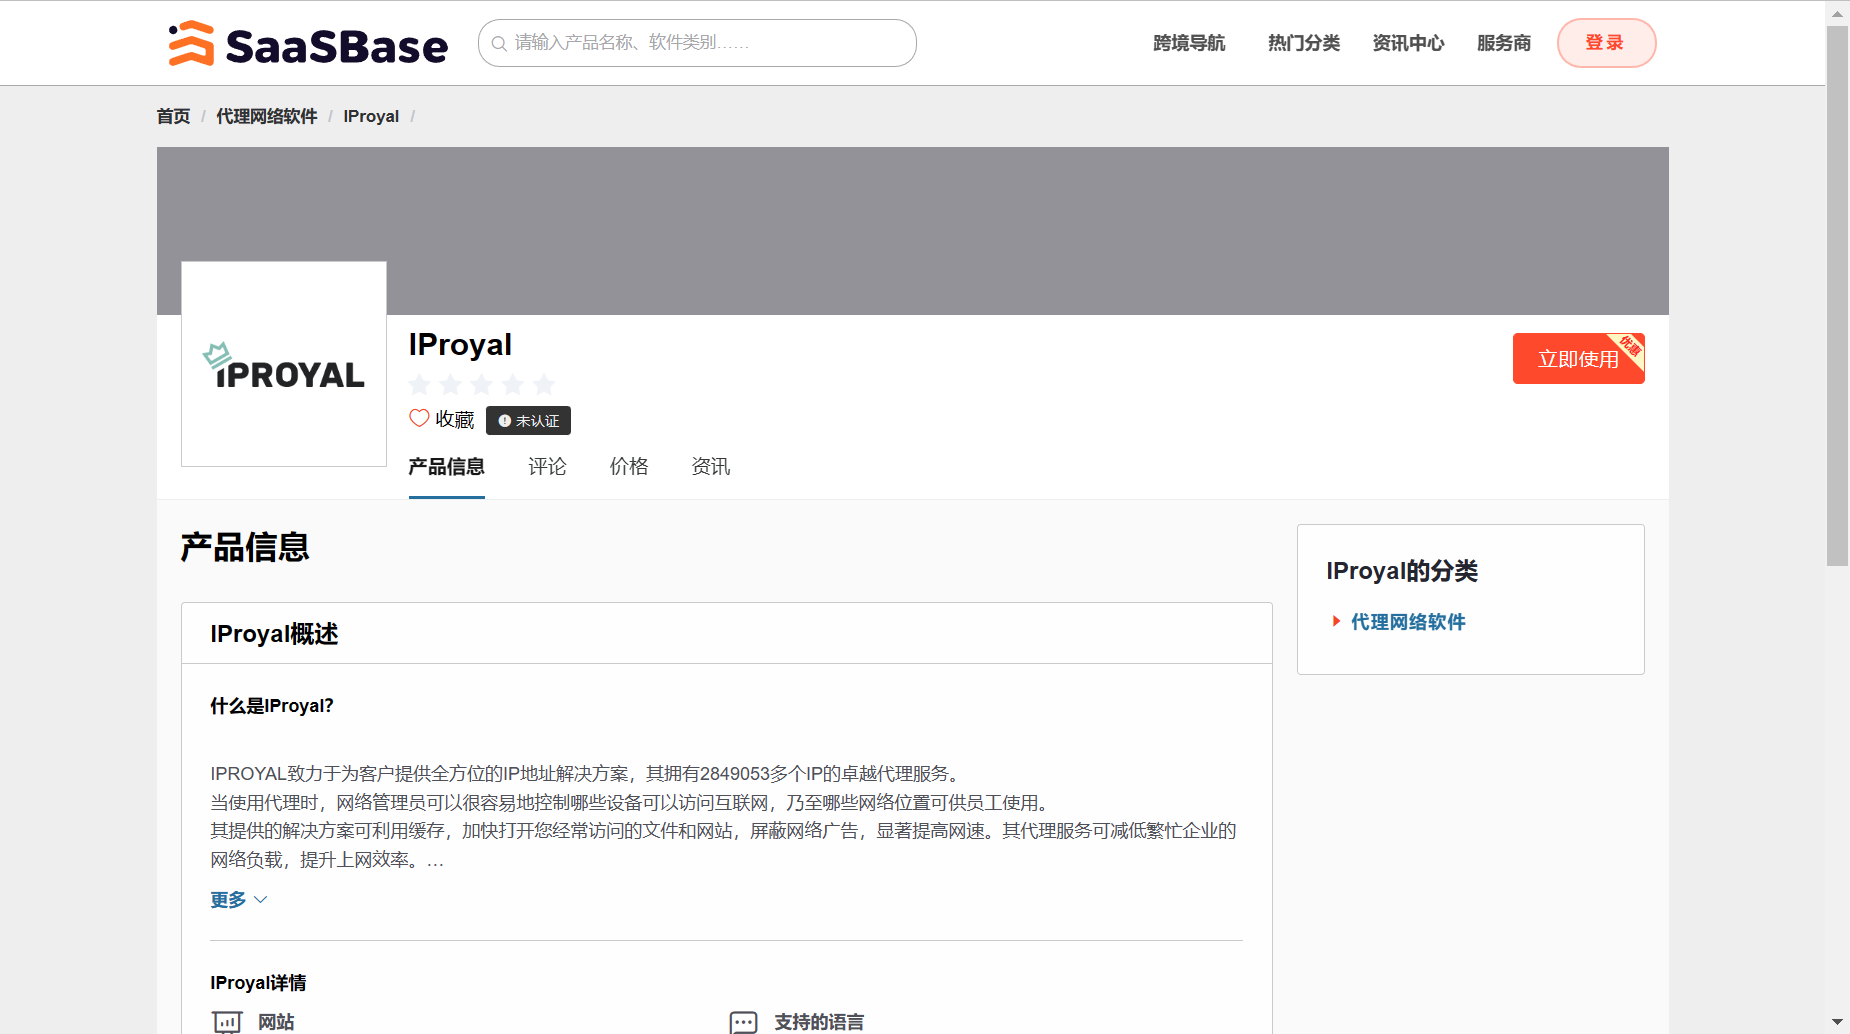Open 代理网络软件 breadcrumb link
1850x1034 pixels.
[267, 116]
